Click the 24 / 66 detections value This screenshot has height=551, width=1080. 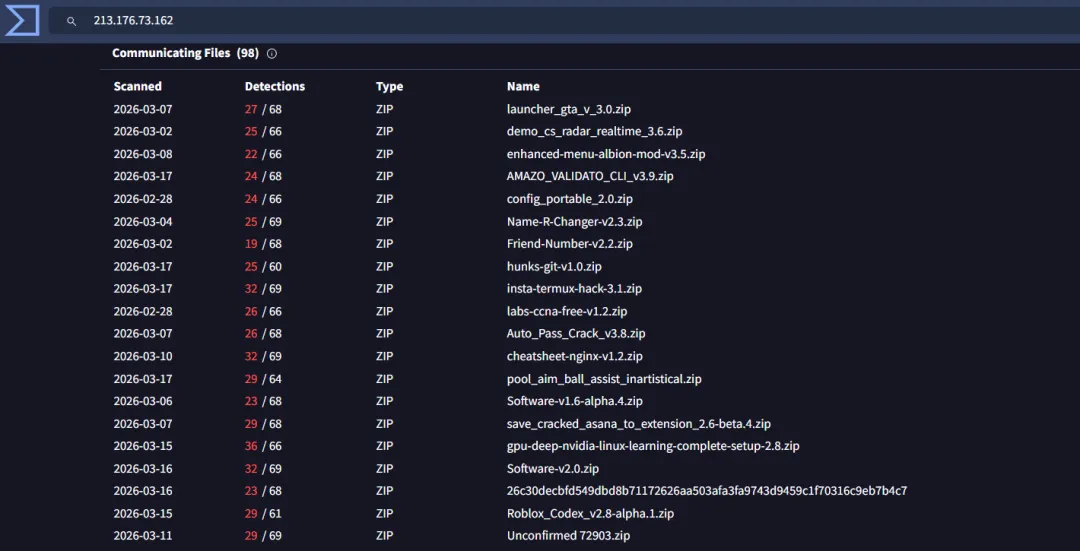(x=263, y=199)
